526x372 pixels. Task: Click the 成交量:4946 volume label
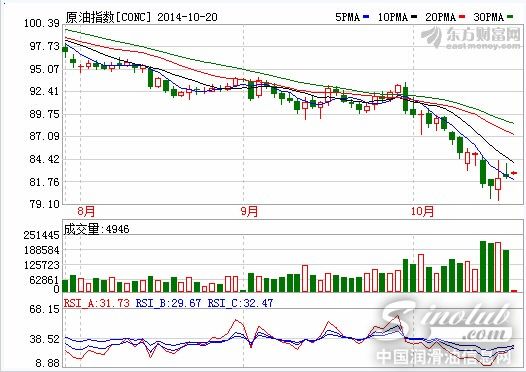[97, 229]
